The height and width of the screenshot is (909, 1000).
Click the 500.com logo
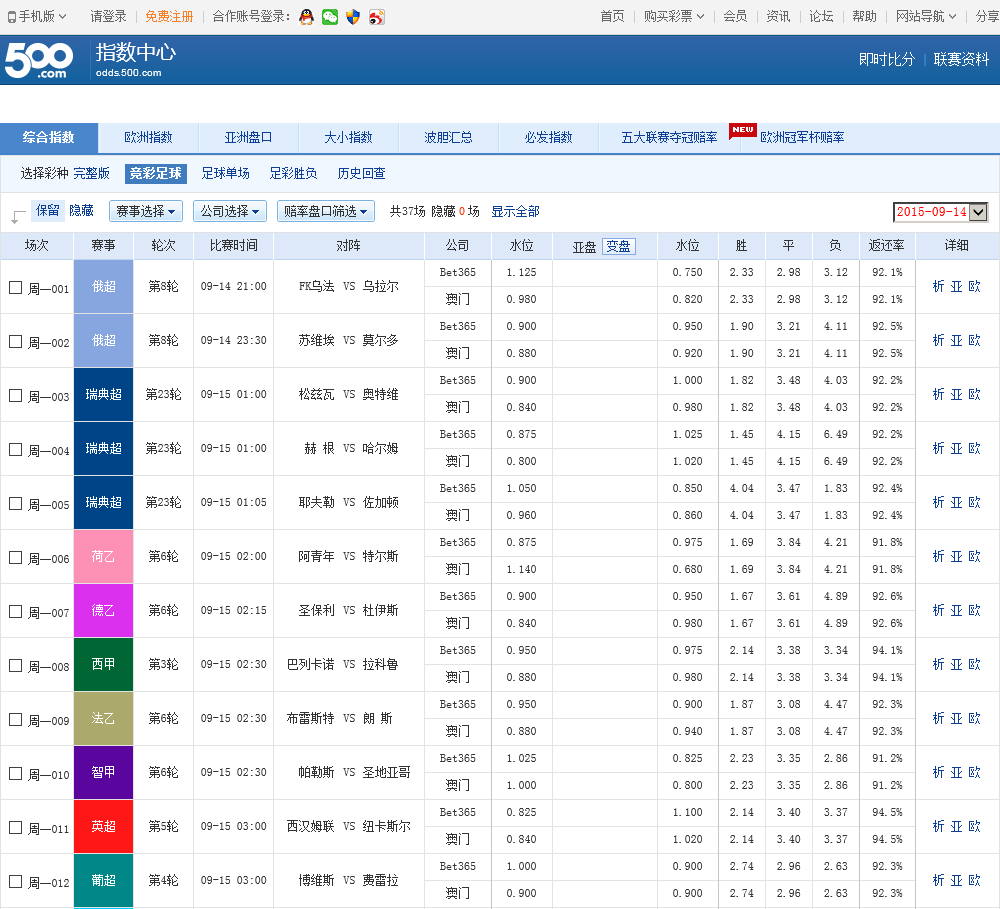click(x=38, y=61)
